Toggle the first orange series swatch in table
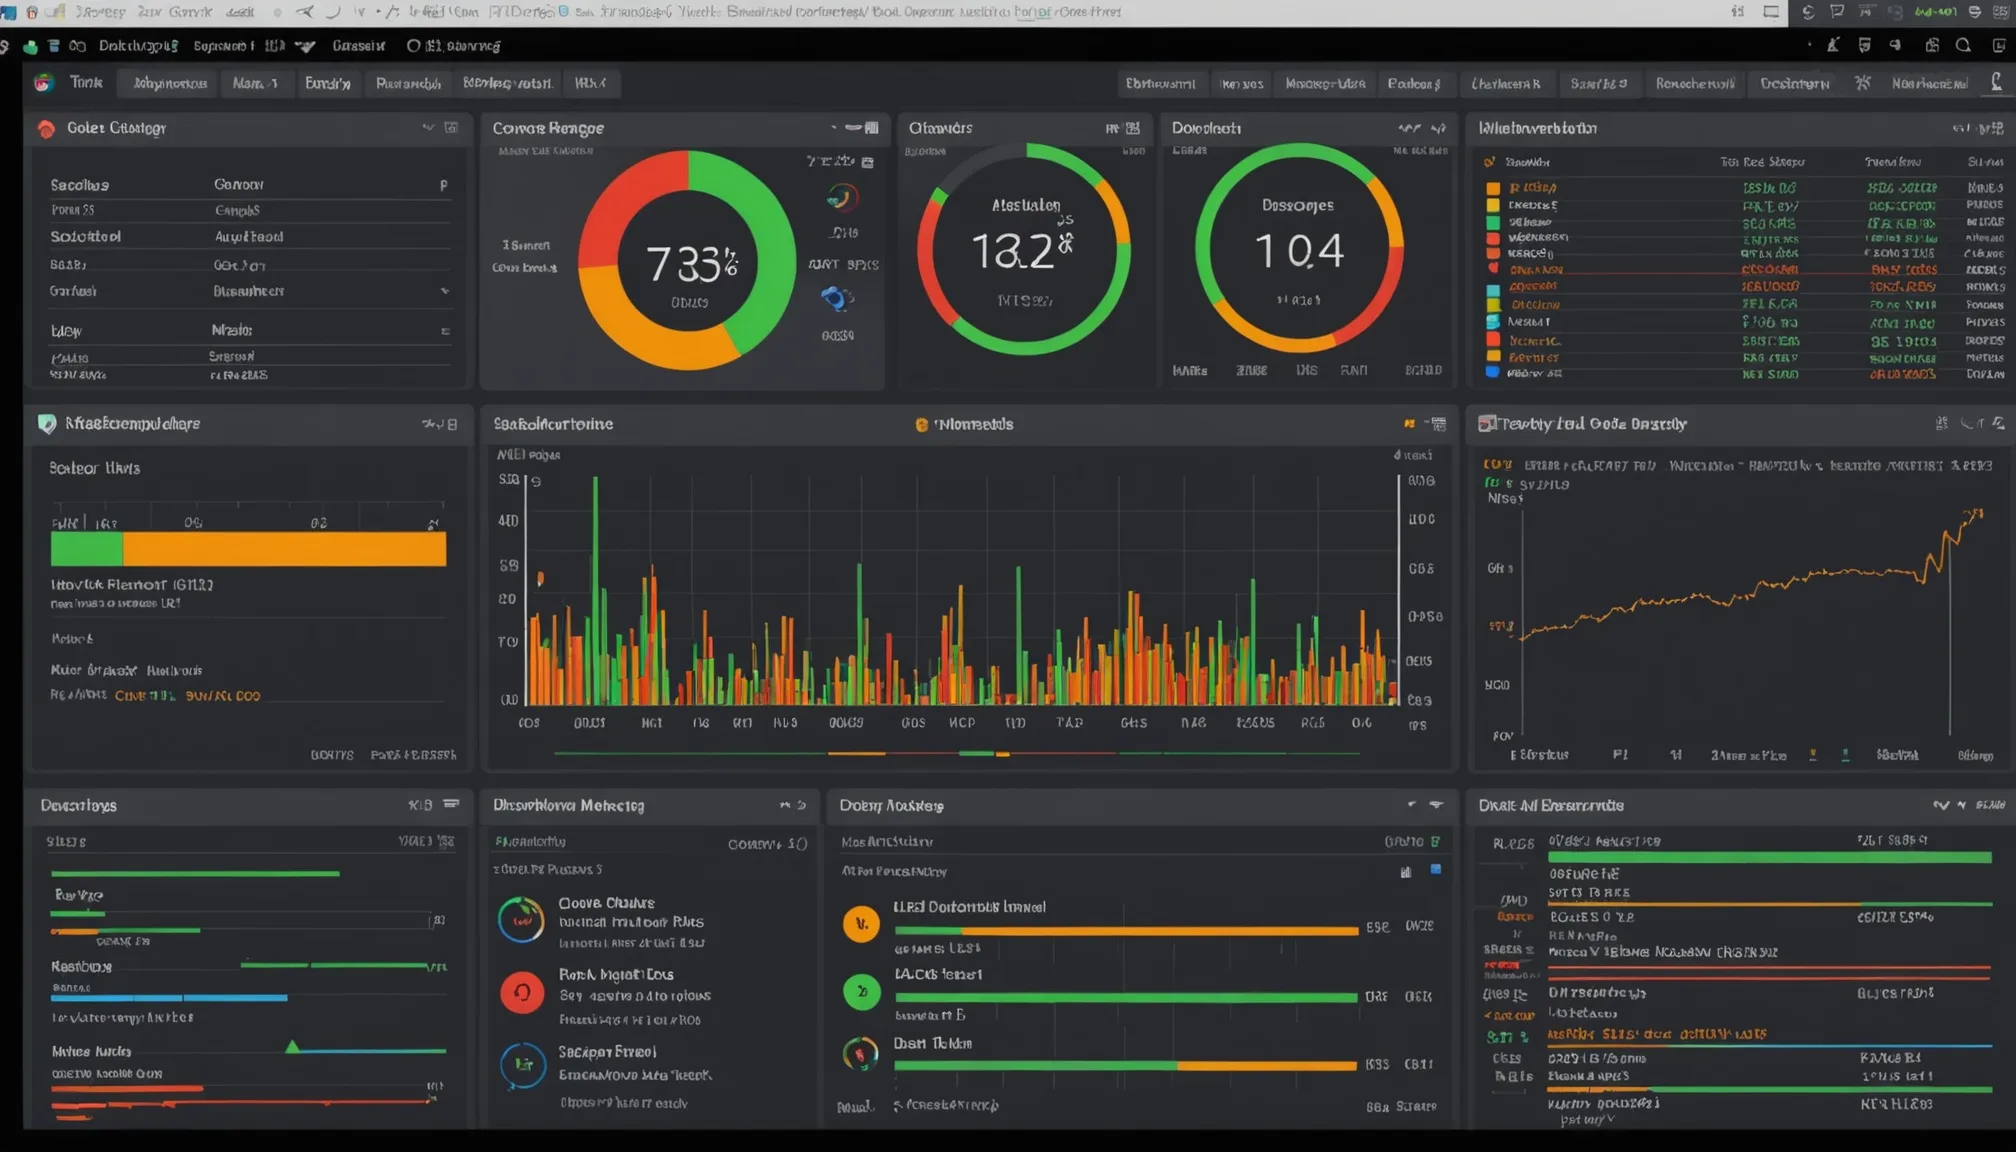Image resolution: width=2016 pixels, height=1152 pixels. (x=1493, y=188)
